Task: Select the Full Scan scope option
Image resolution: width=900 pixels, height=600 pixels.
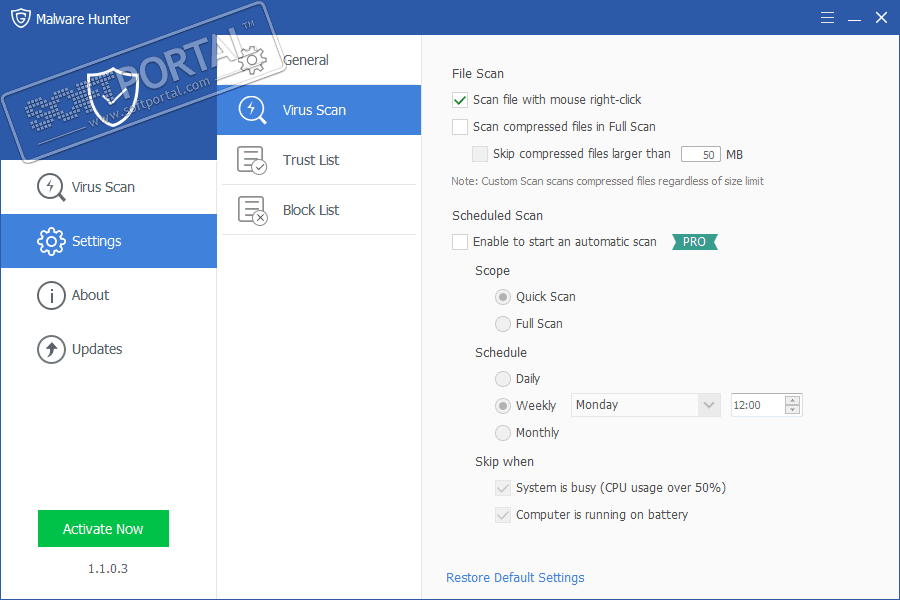Action: [503, 324]
